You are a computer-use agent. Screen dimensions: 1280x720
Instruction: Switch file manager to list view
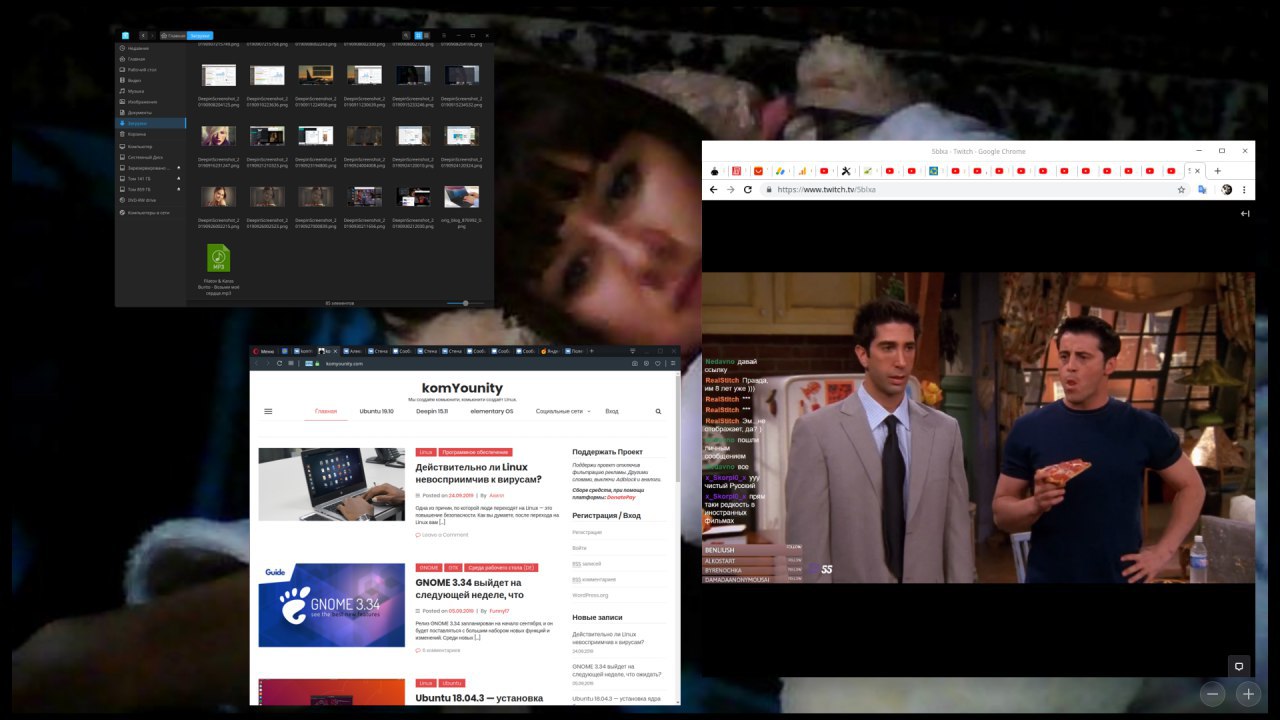point(427,36)
